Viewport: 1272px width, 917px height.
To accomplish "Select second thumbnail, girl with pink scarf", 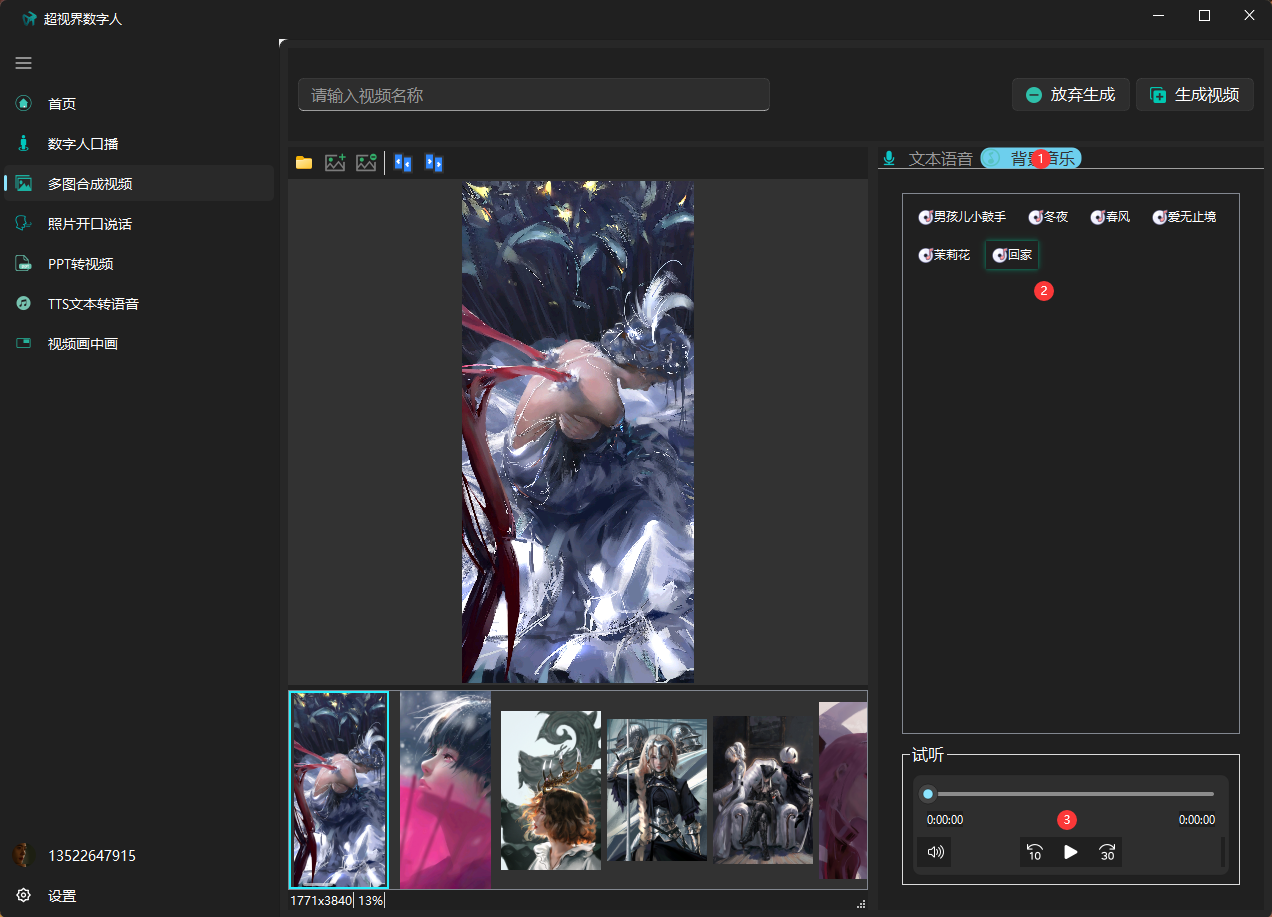I will (445, 790).
